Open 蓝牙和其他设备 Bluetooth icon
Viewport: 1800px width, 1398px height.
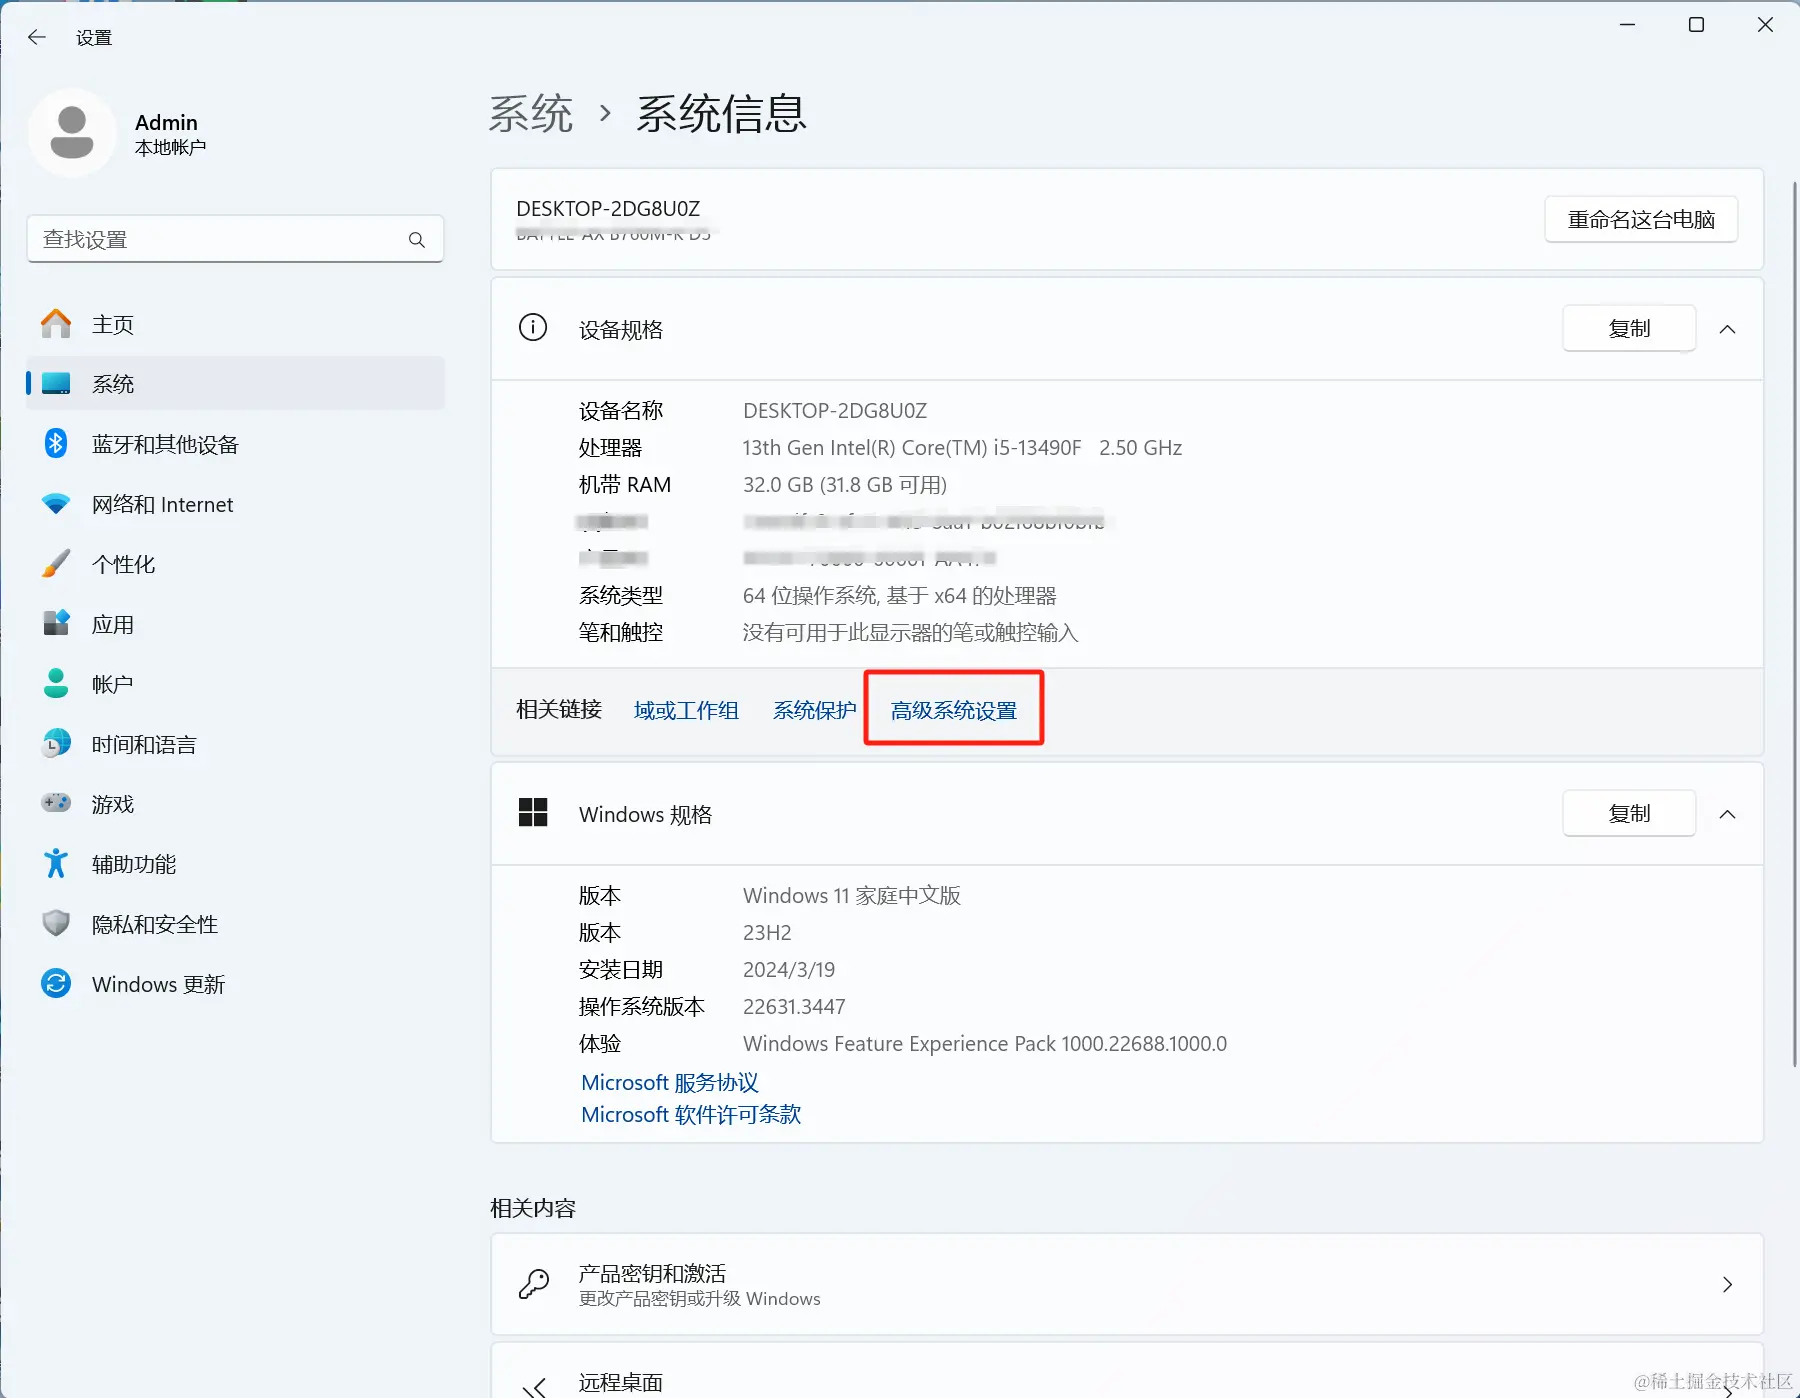pyautogui.click(x=56, y=443)
